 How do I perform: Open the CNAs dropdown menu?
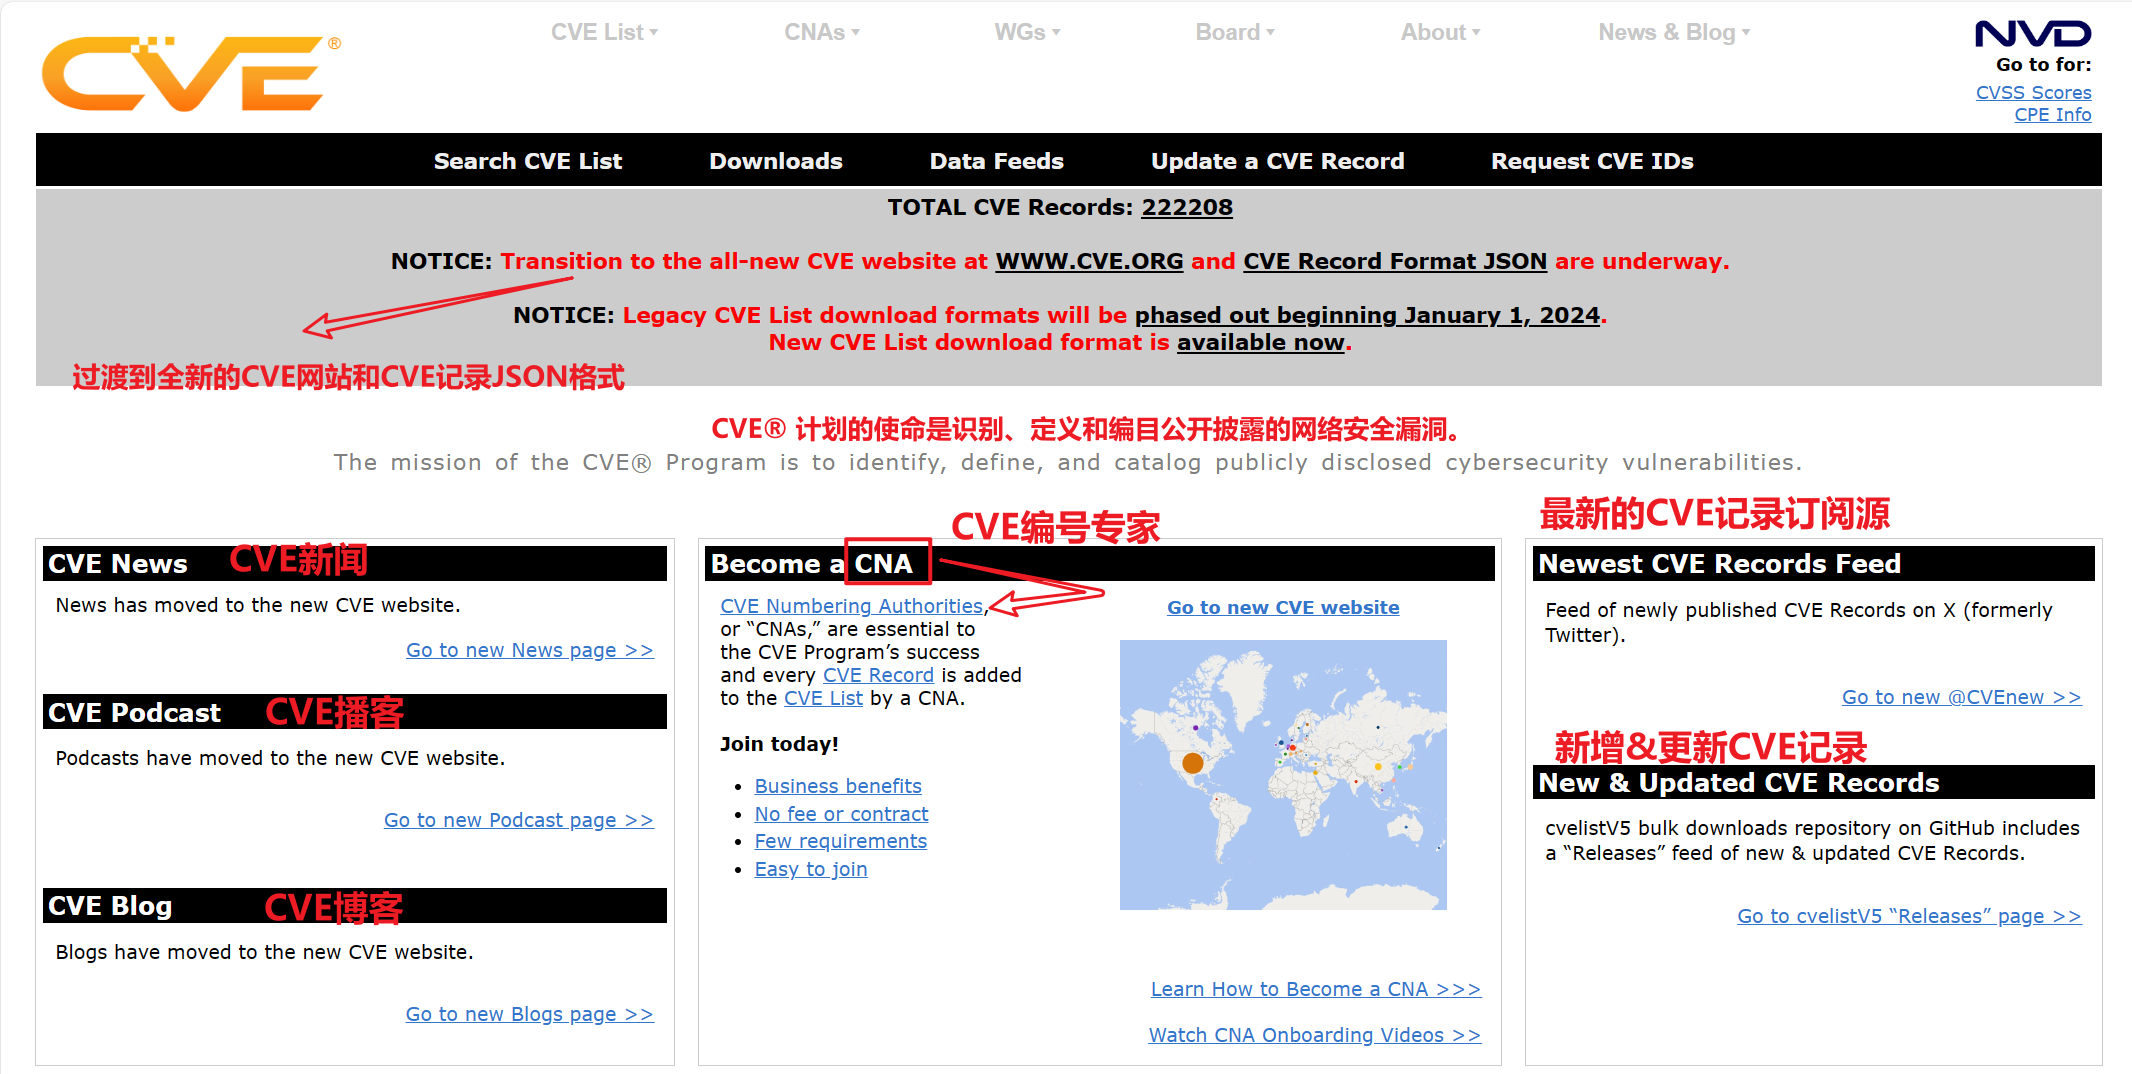820,31
